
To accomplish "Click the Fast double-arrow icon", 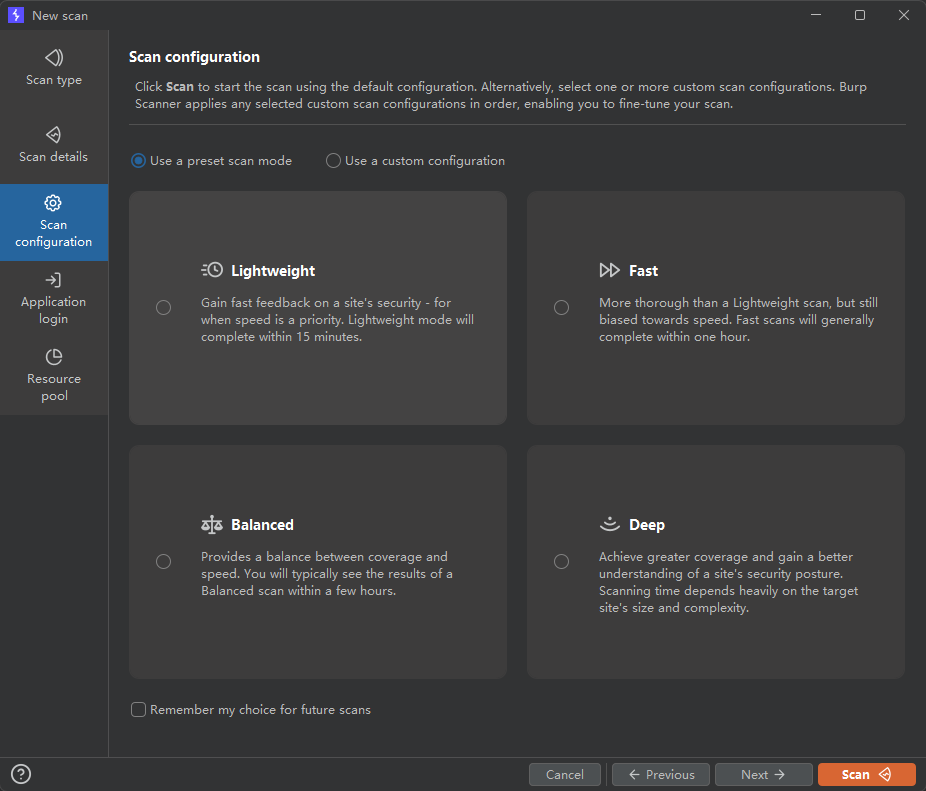I will pyautogui.click(x=609, y=270).
